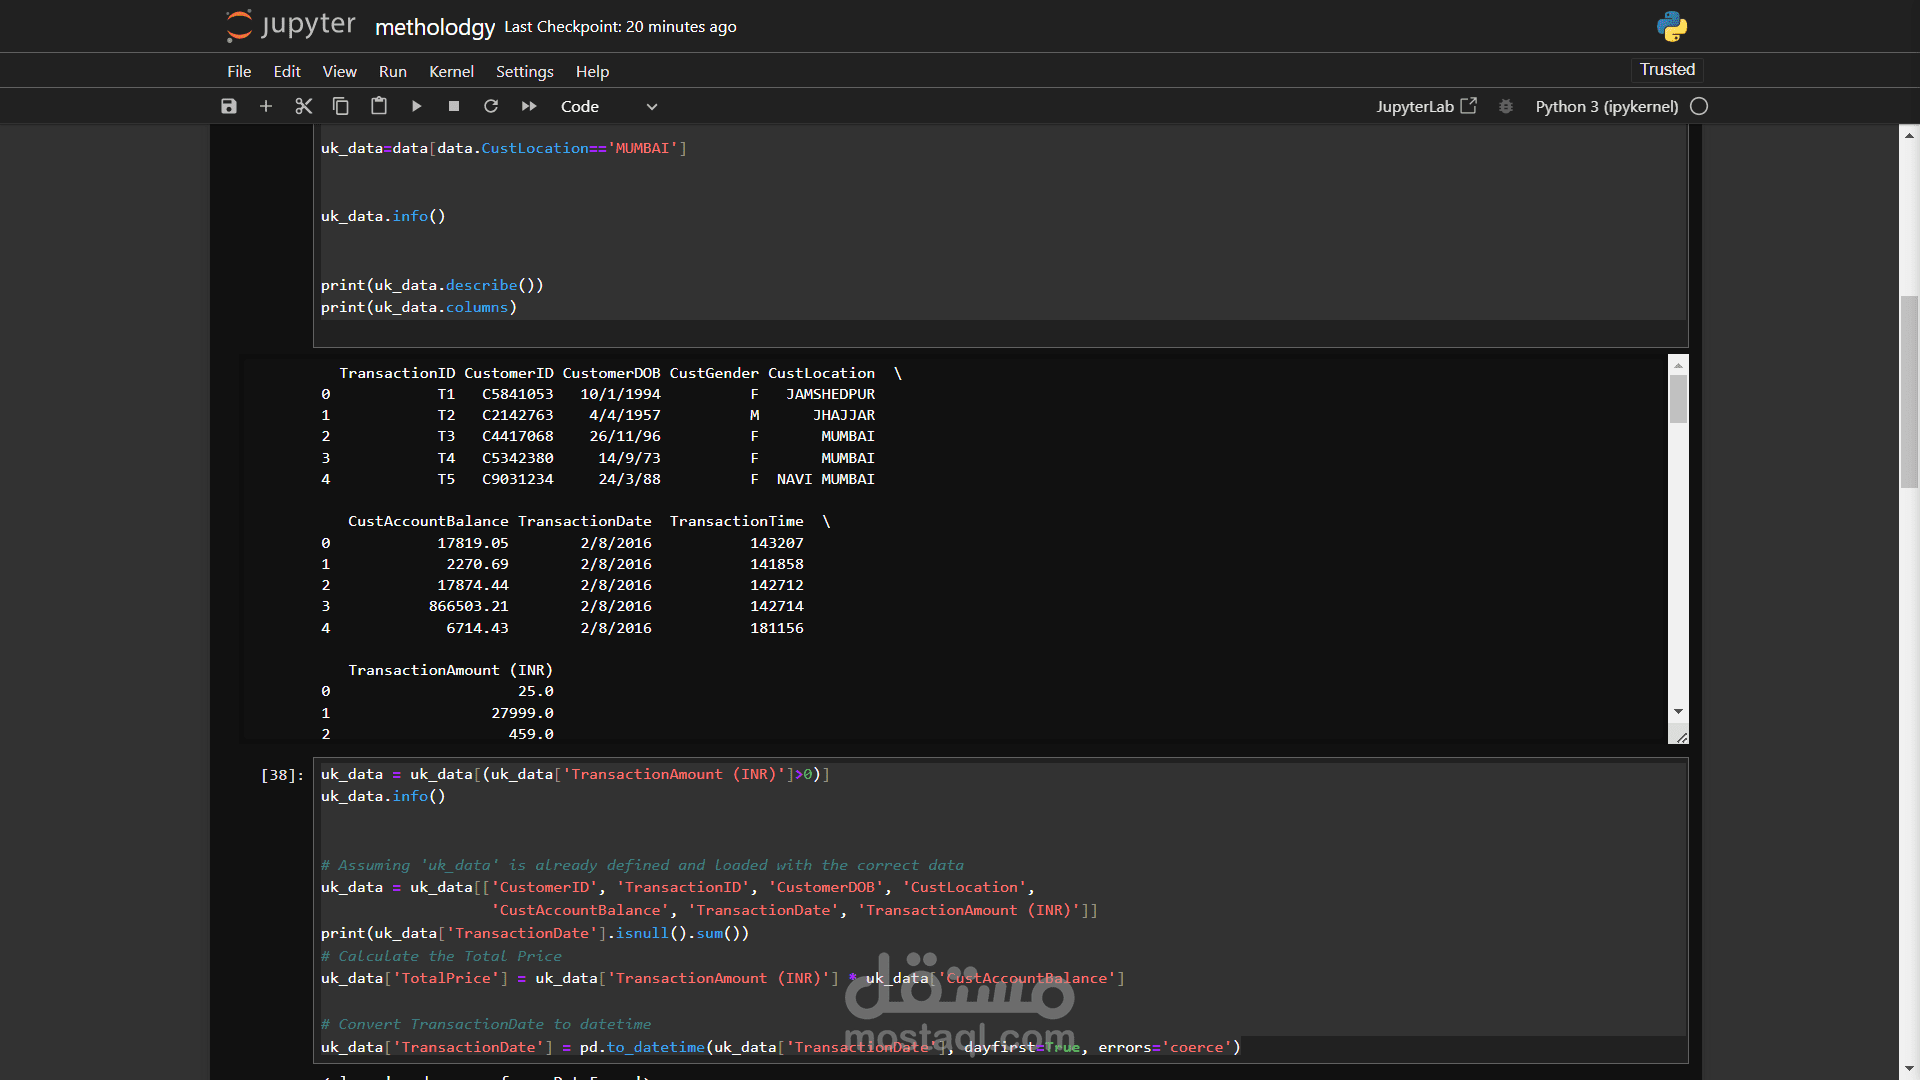Viewport: 1920px width, 1080px height.
Task: Paste a cell using the clipboard icon
Action: pyautogui.click(x=379, y=106)
